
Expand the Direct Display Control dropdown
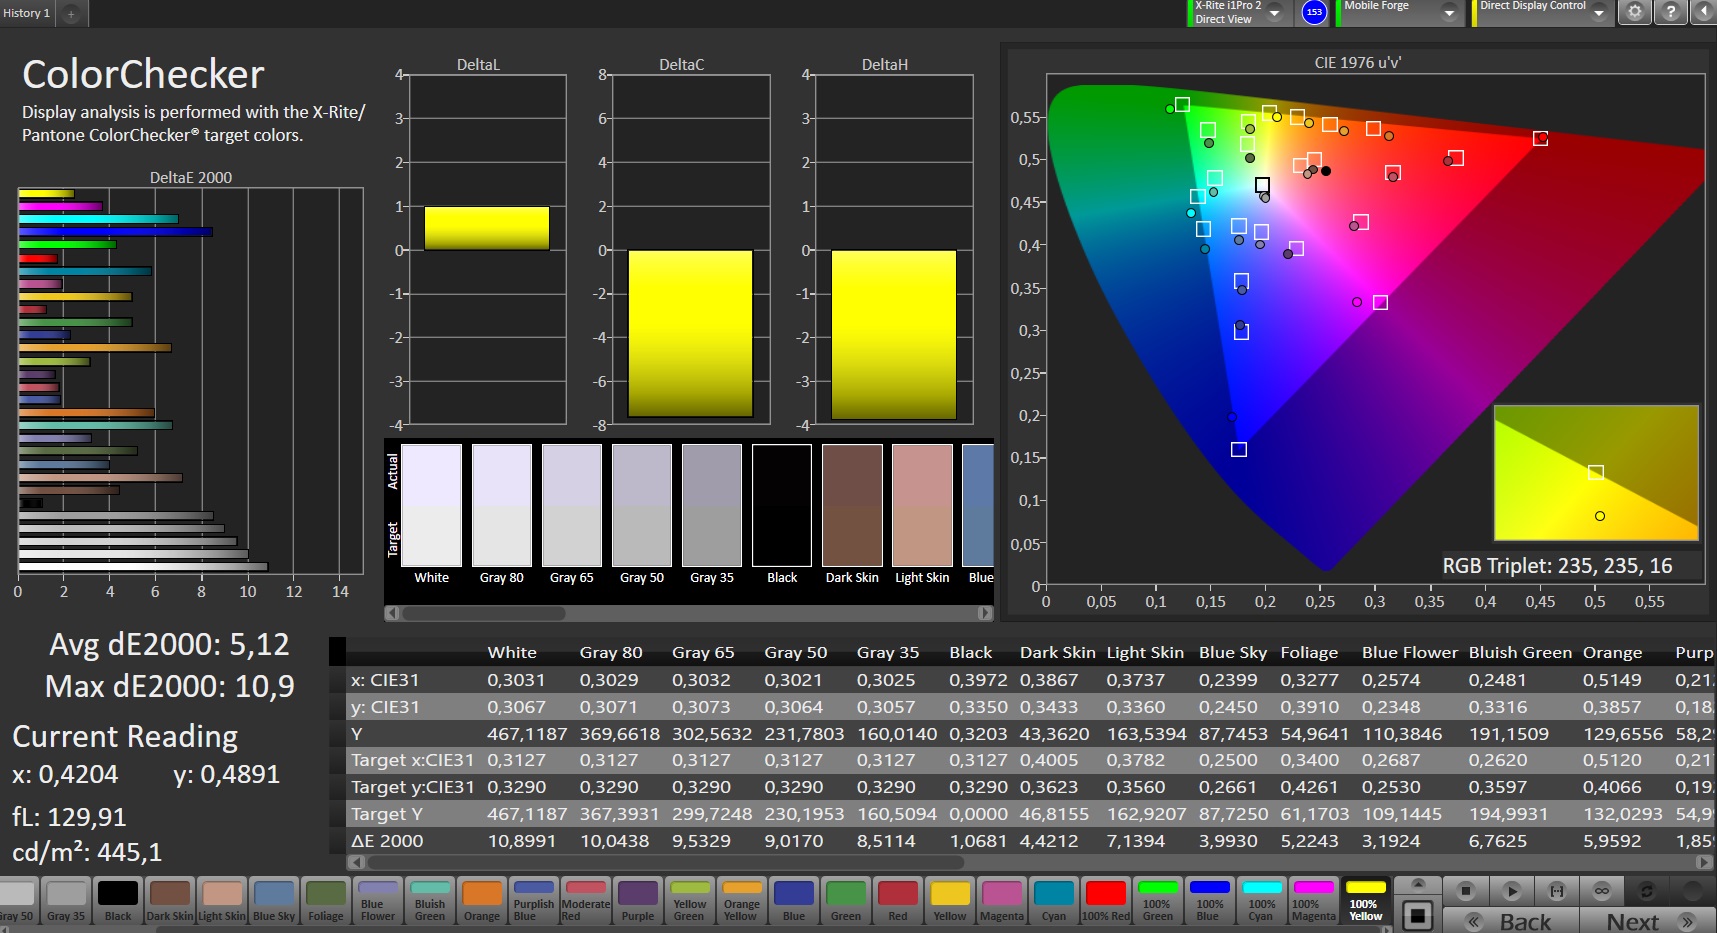pos(1599,12)
